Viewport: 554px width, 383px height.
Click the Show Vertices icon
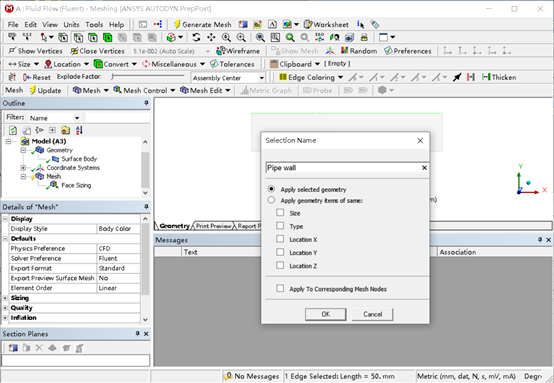tap(13, 51)
